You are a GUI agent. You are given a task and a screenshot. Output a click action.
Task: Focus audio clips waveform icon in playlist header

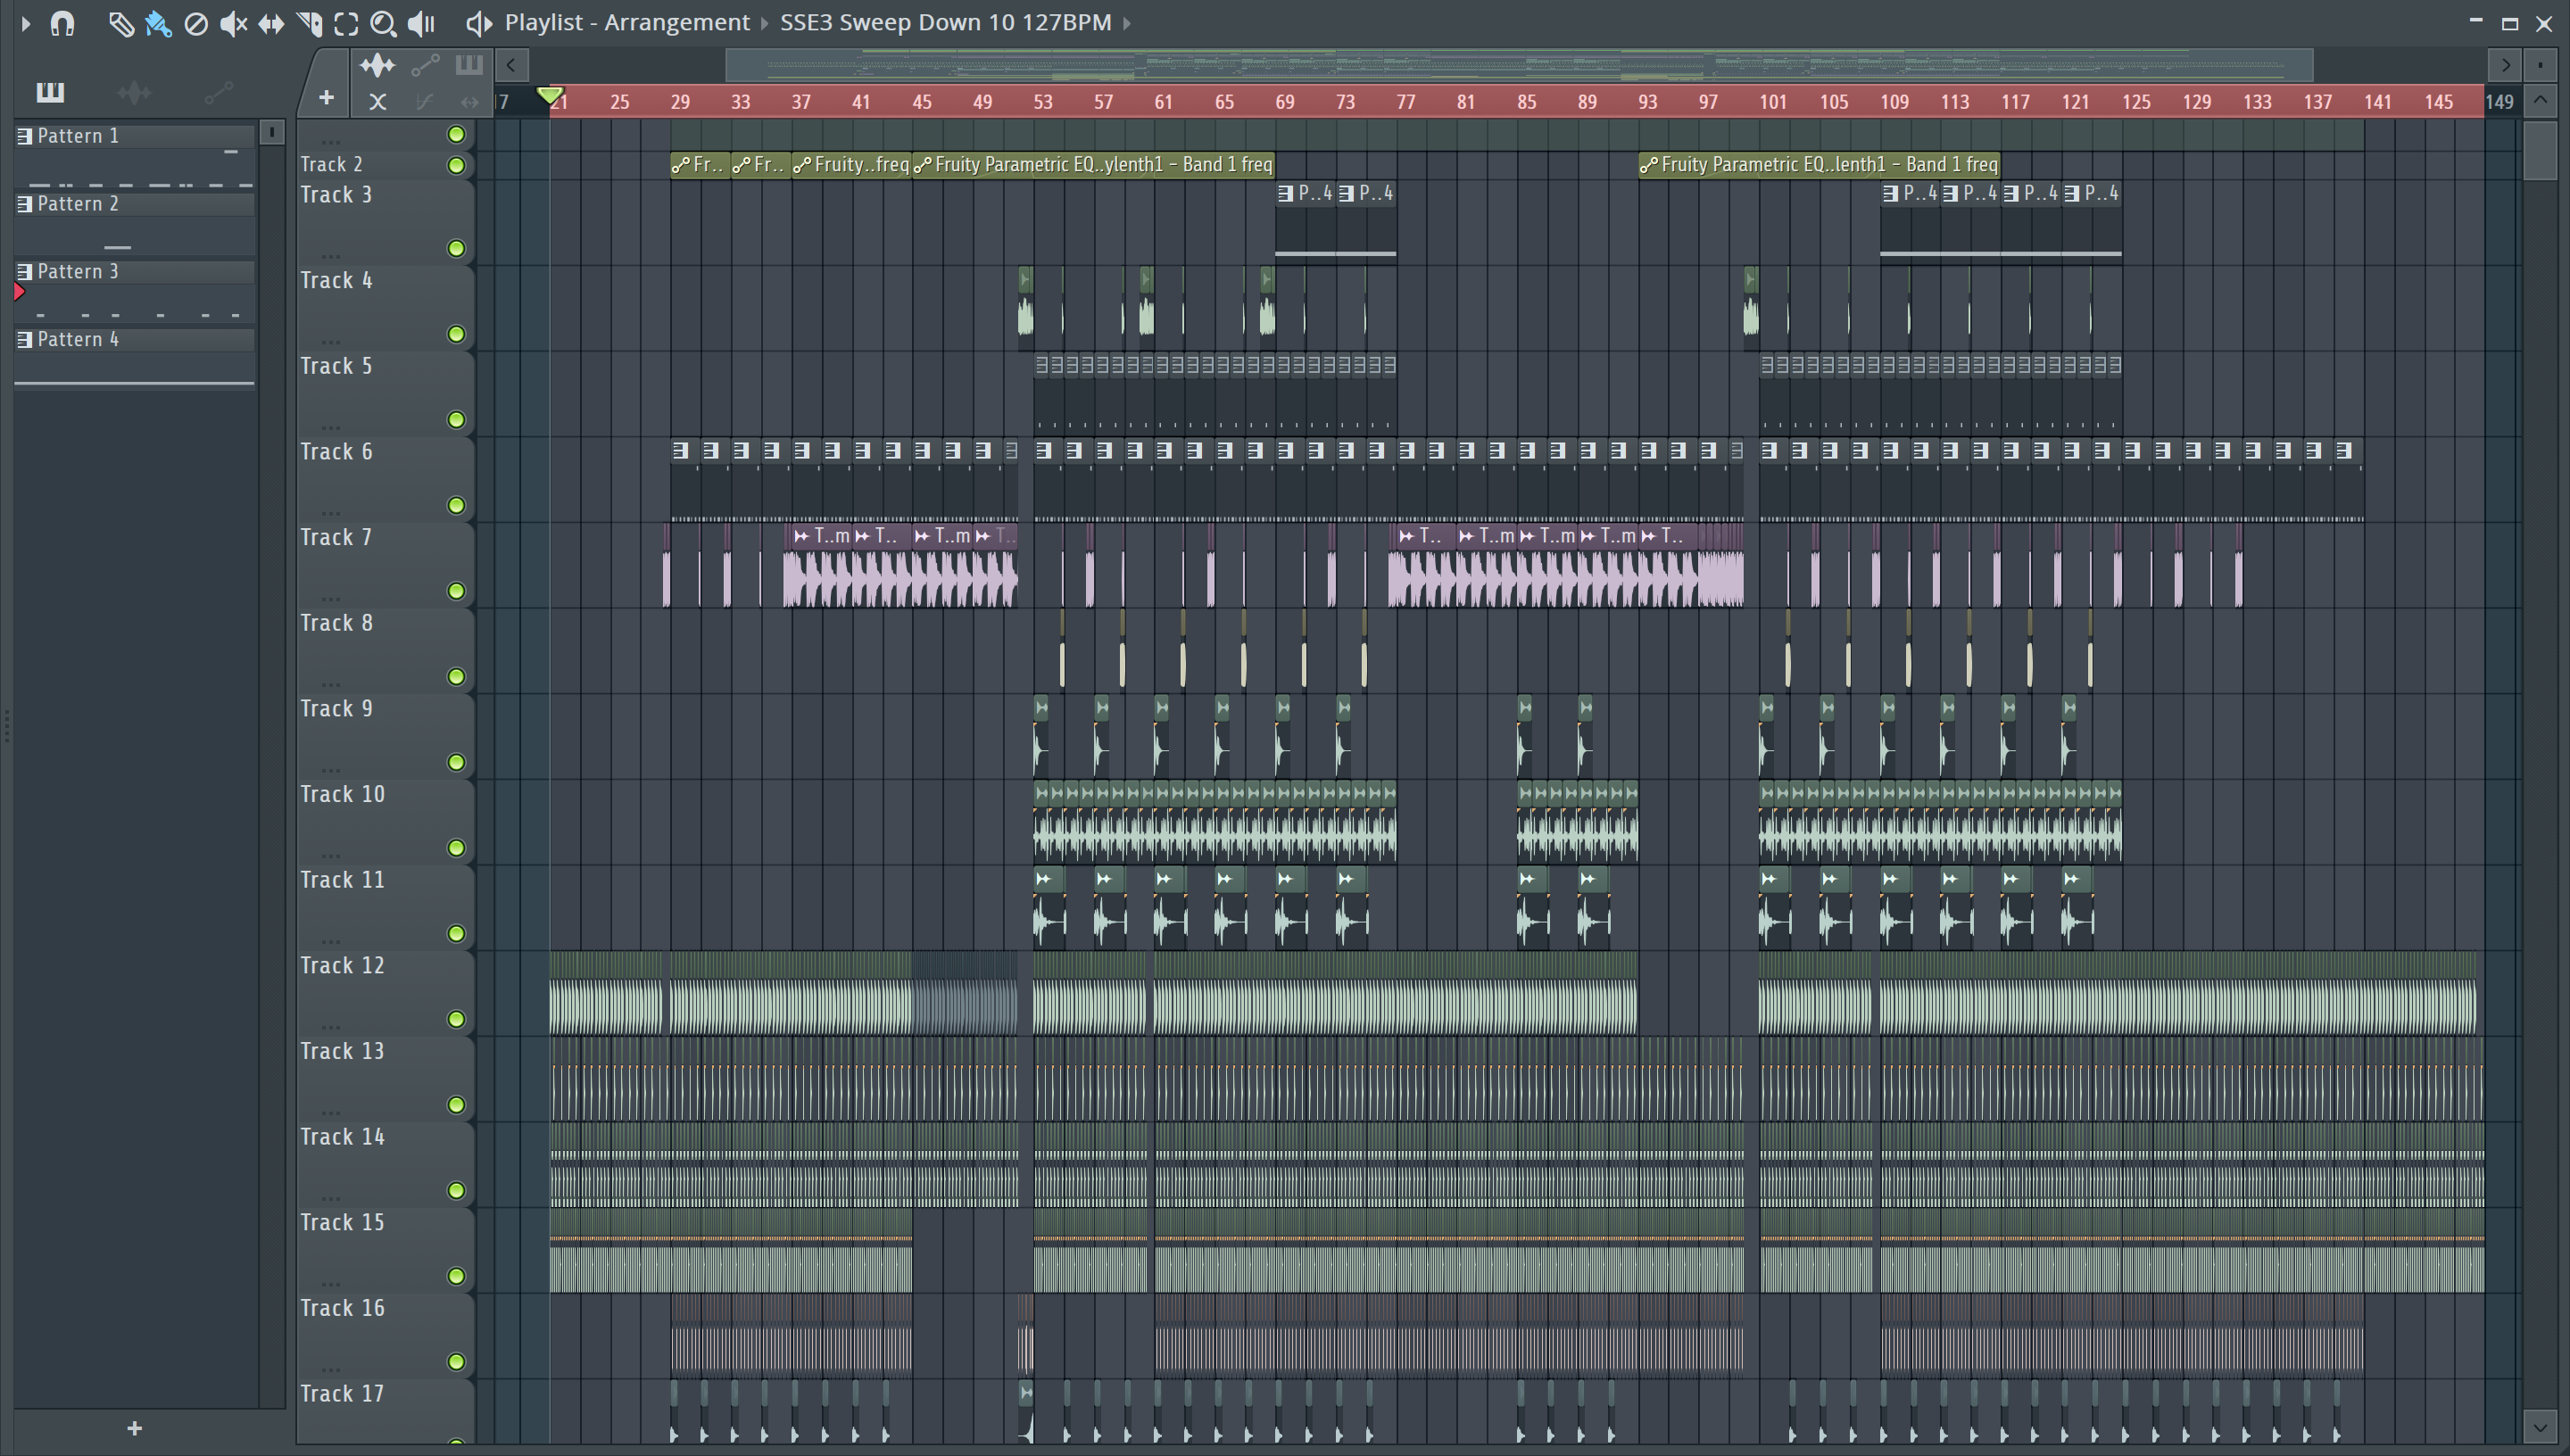(377, 66)
